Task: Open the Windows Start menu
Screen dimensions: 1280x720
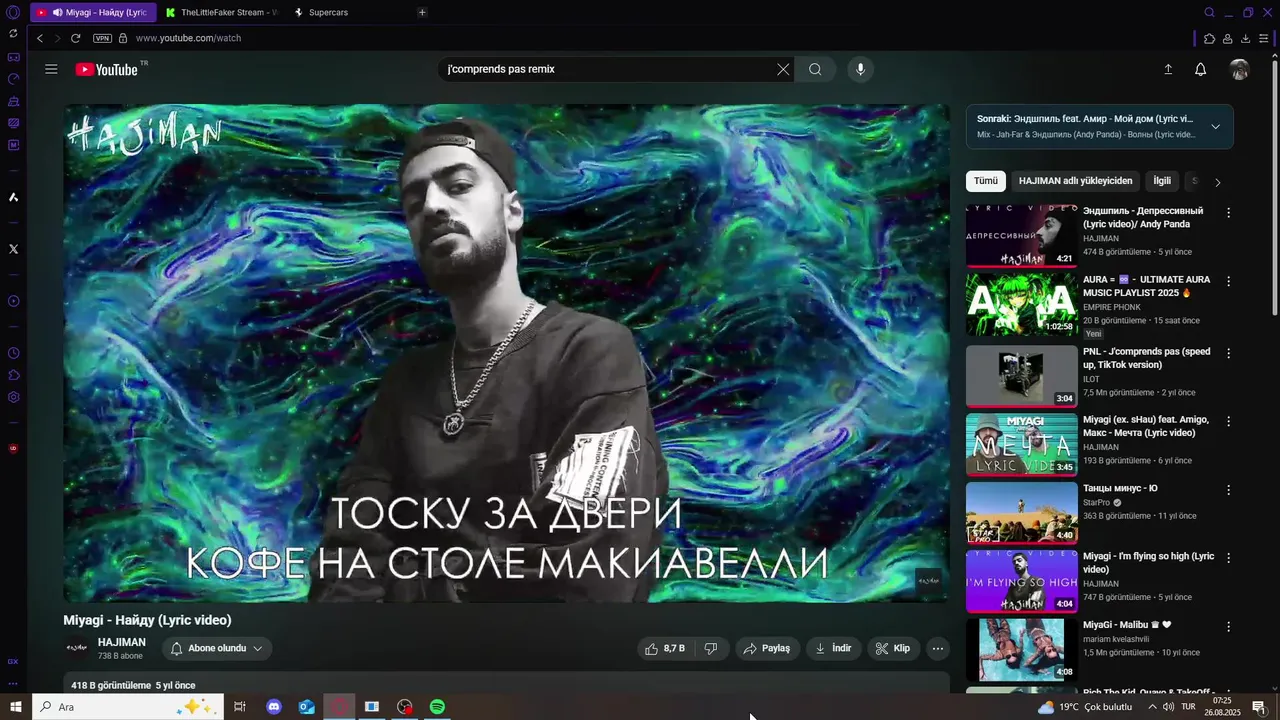Action: 15,707
